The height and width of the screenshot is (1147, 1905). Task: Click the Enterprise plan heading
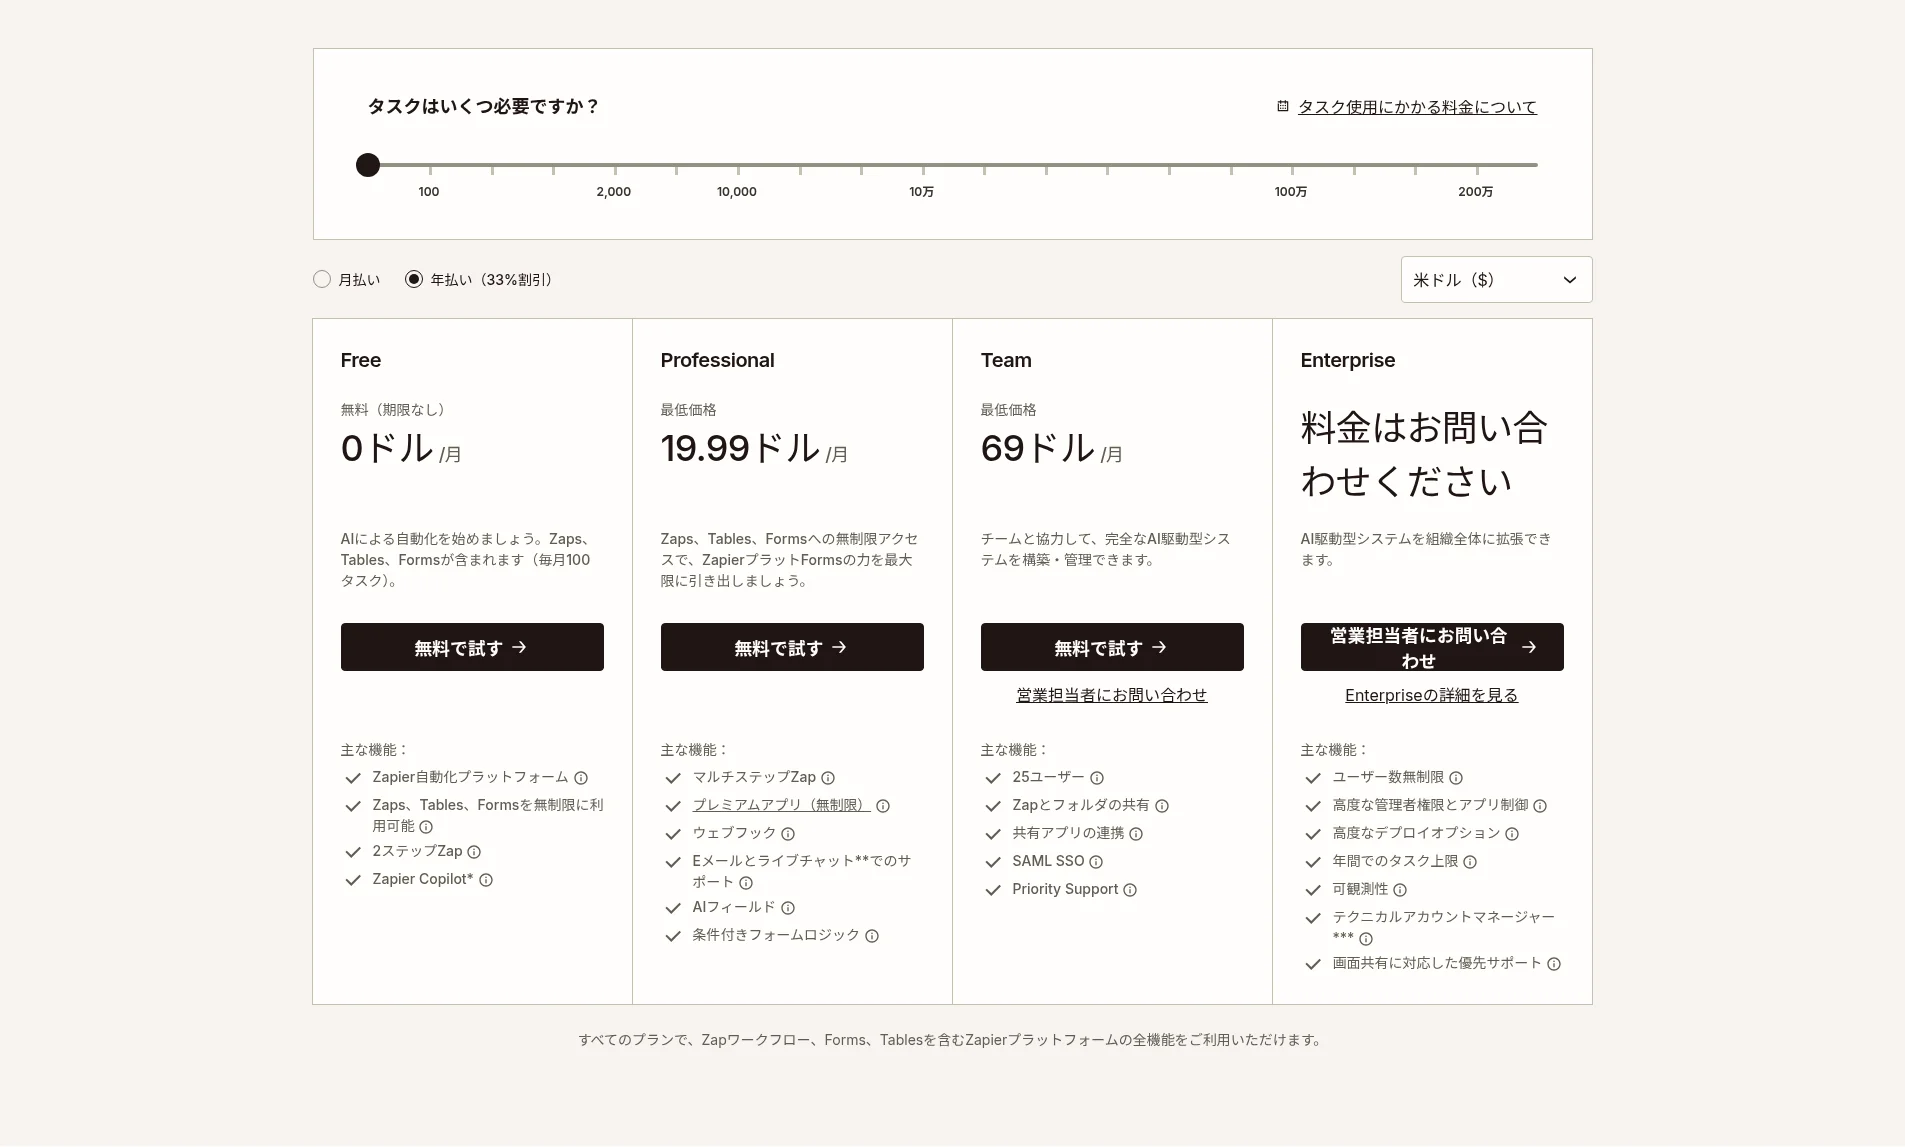pyautogui.click(x=1348, y=360)
